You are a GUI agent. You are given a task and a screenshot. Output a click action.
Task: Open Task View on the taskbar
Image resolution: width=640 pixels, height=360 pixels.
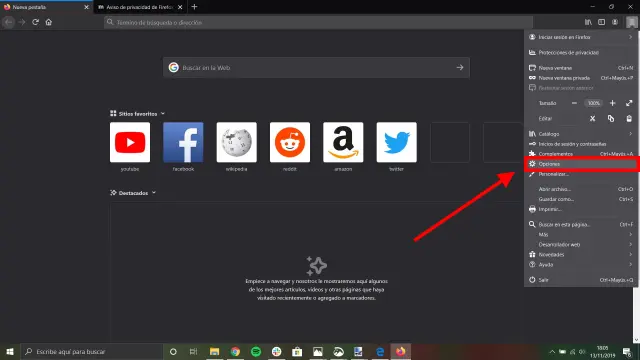(x=193, y=351)
